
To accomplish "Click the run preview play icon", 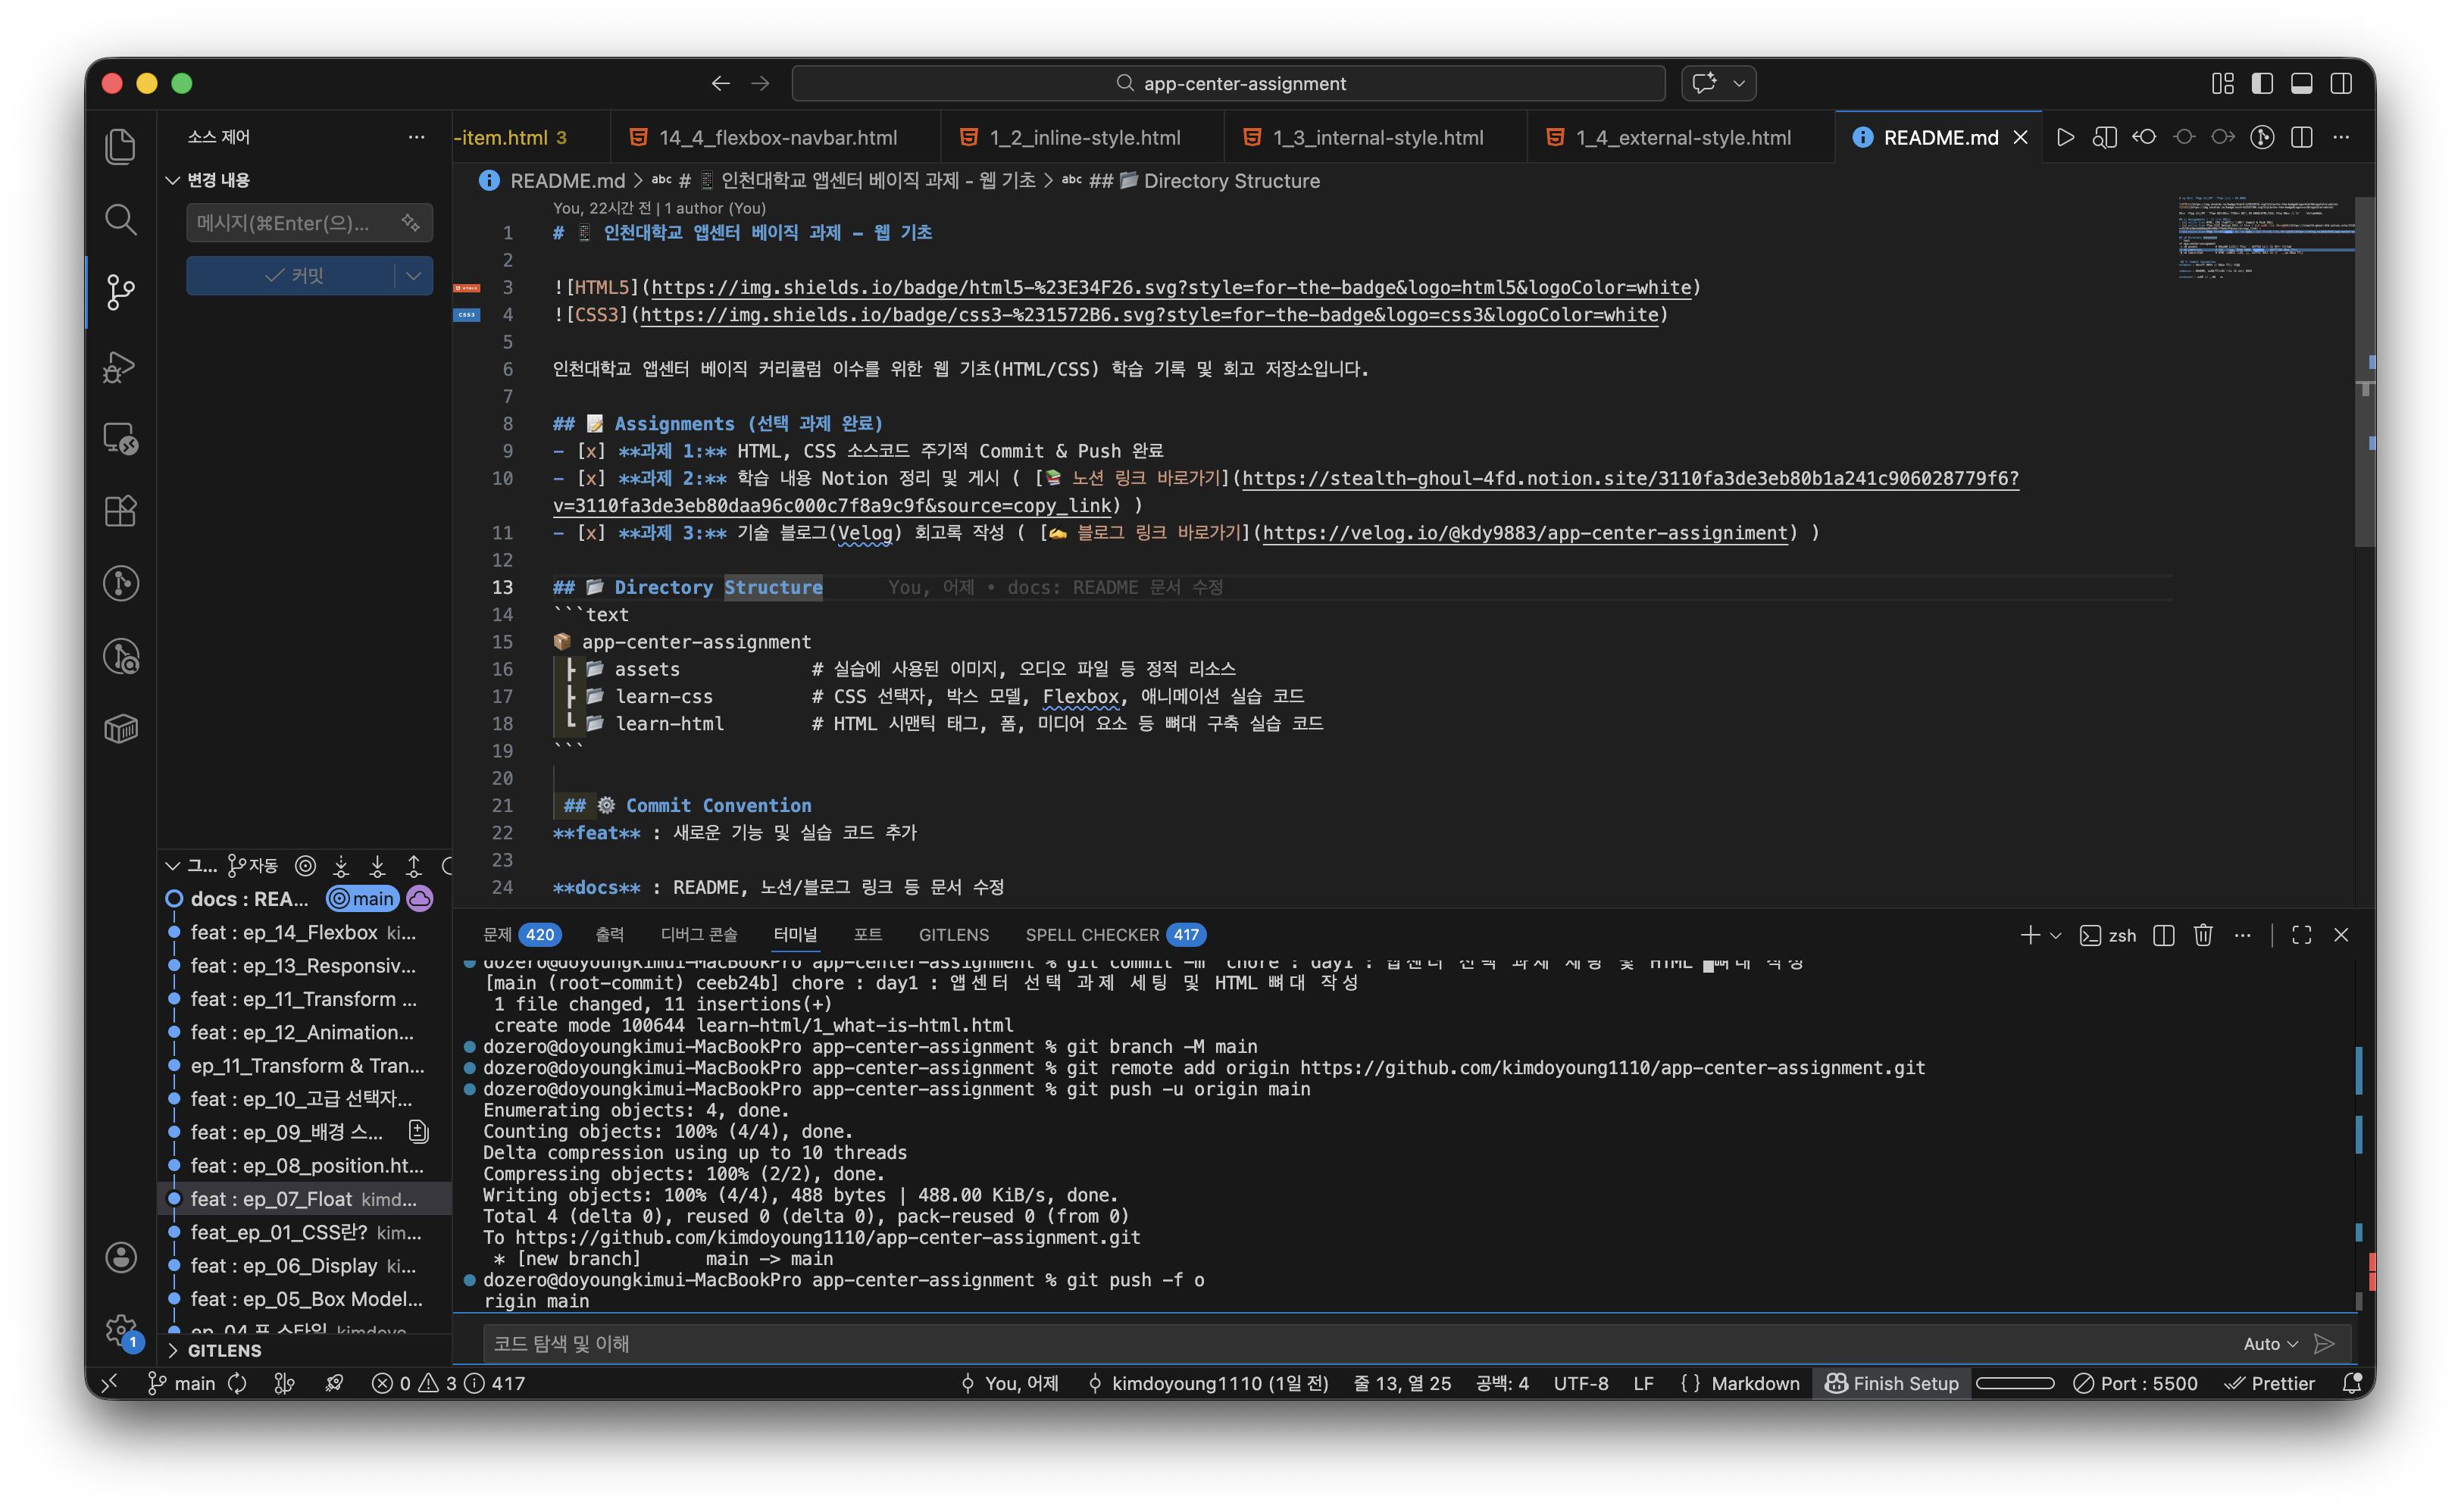I will (x=2065, y=137).
